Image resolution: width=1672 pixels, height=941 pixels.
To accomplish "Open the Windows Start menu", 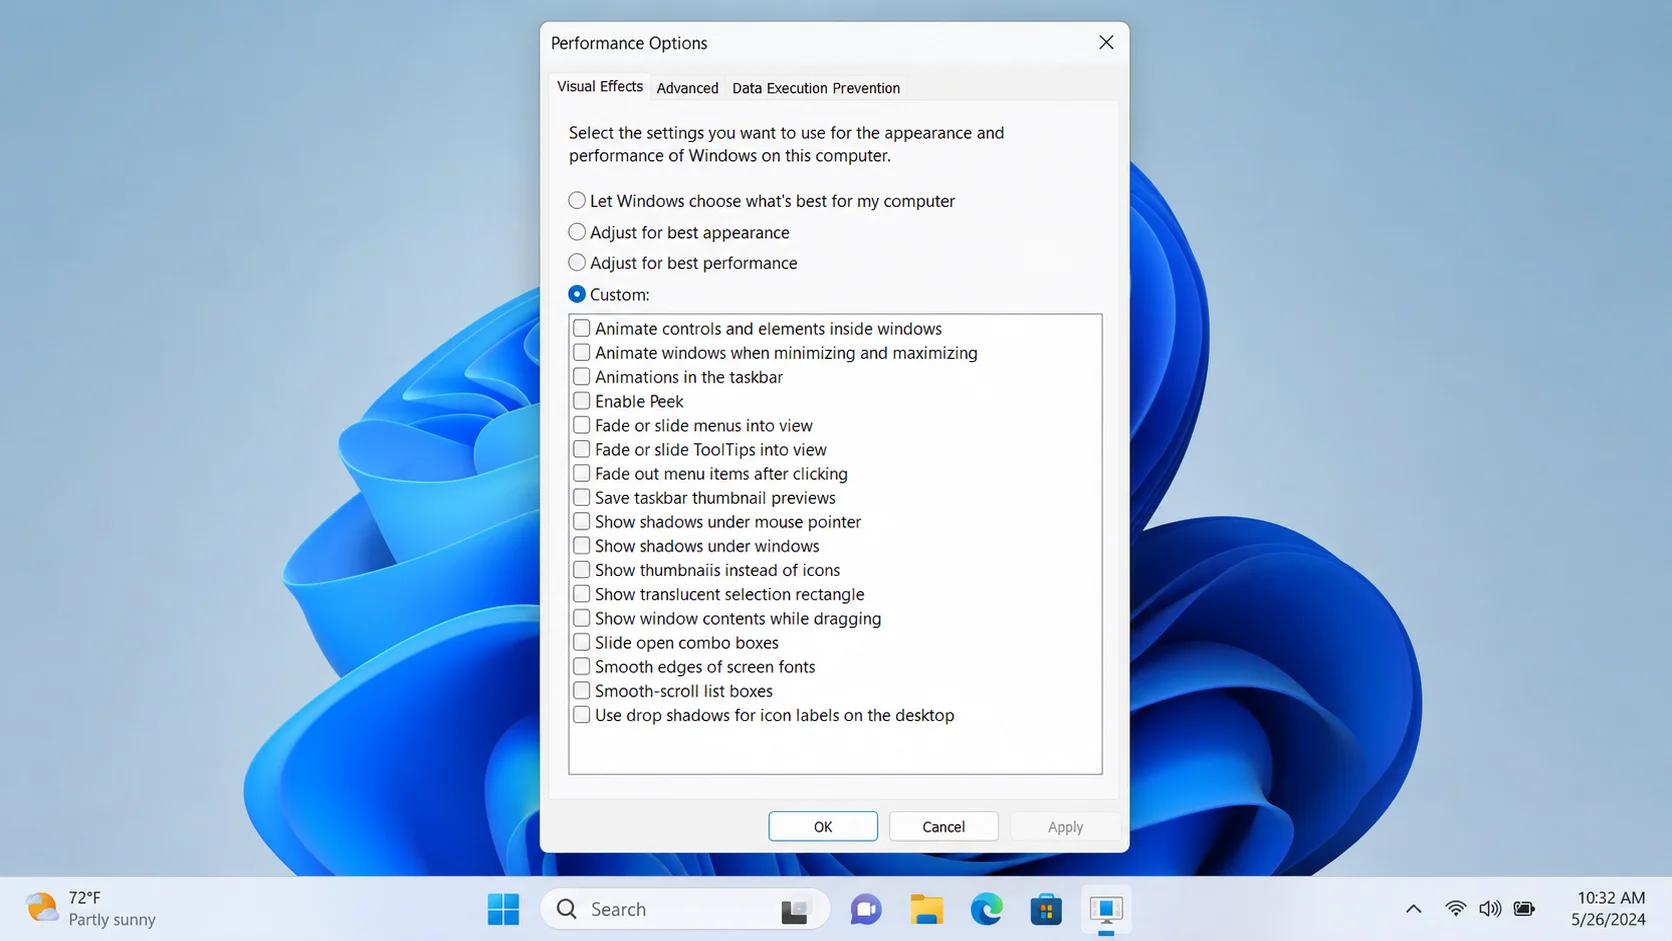I will (503, 909).
